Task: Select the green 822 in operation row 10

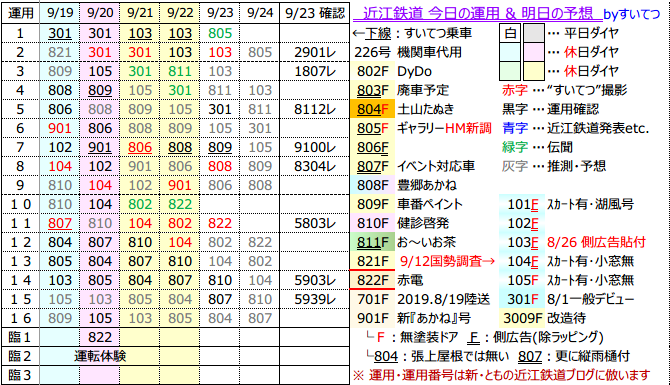Action: pyautogui.click(x=180, y=204)
